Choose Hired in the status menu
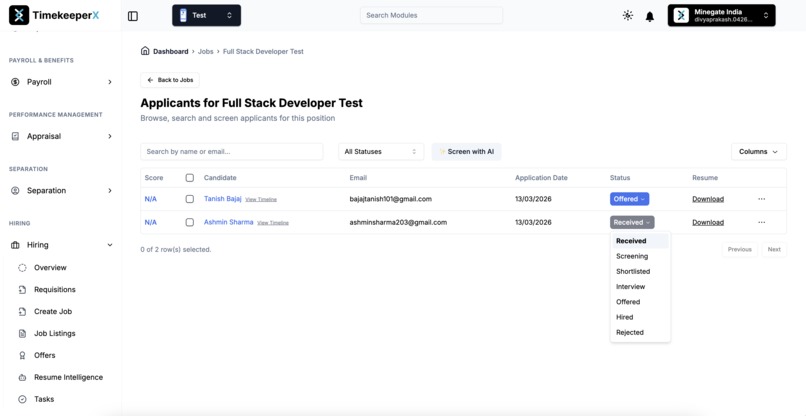This screenshot has width=806, height=416. (x=640, y=317)
